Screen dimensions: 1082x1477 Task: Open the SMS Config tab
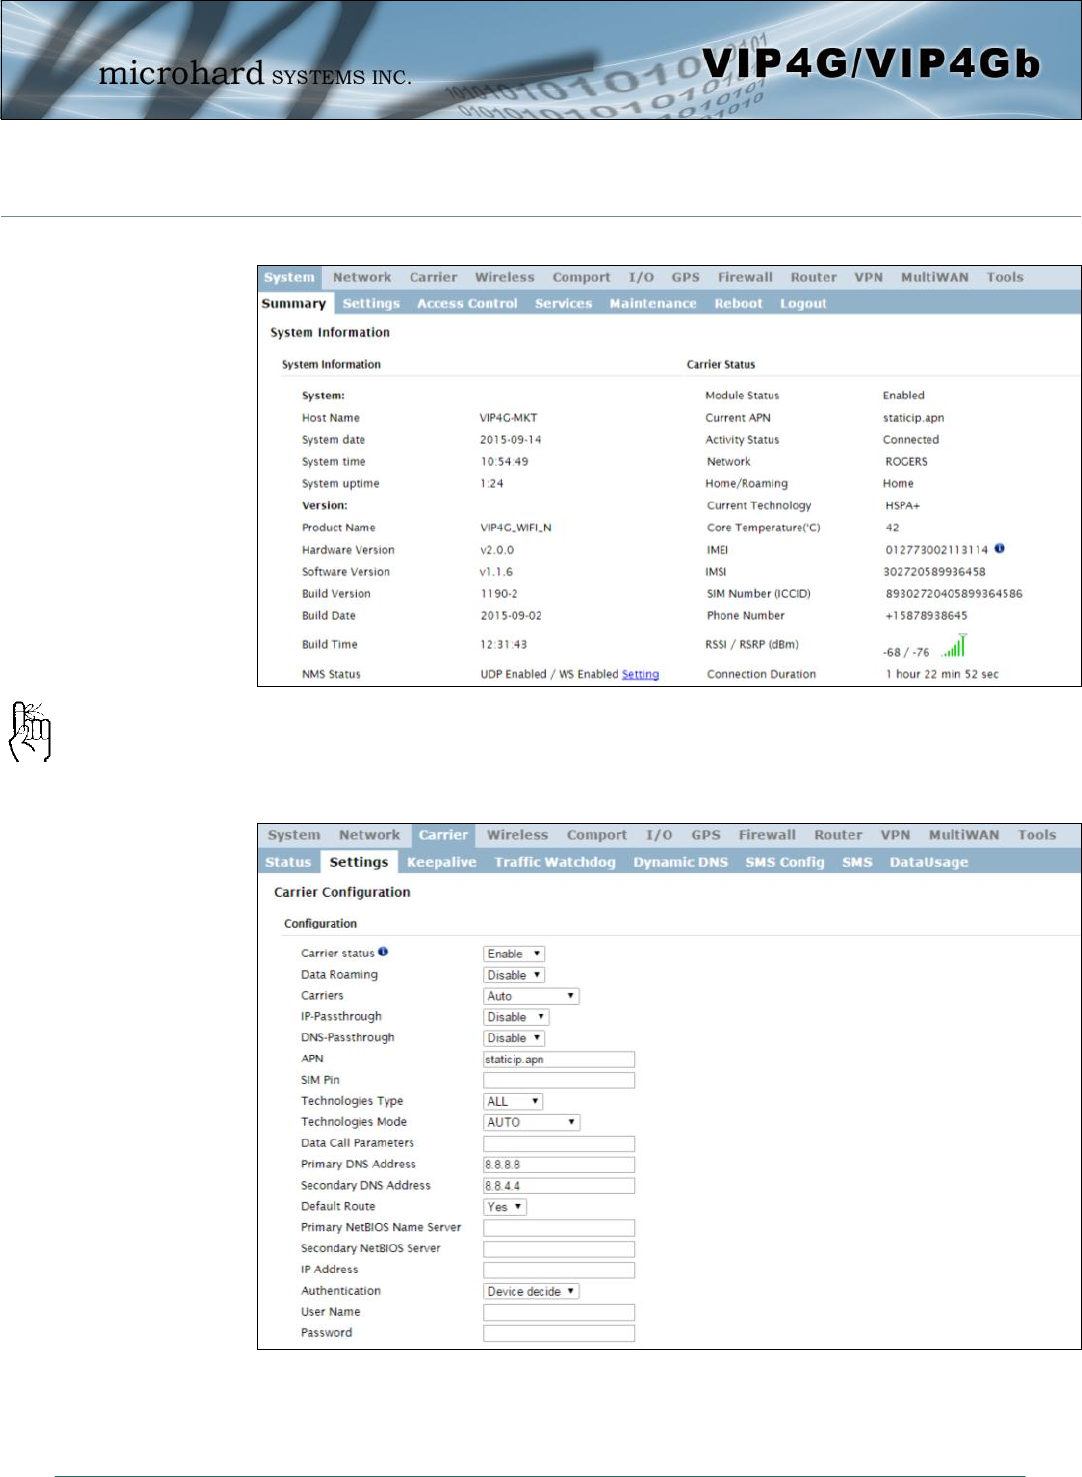(785, 862)
